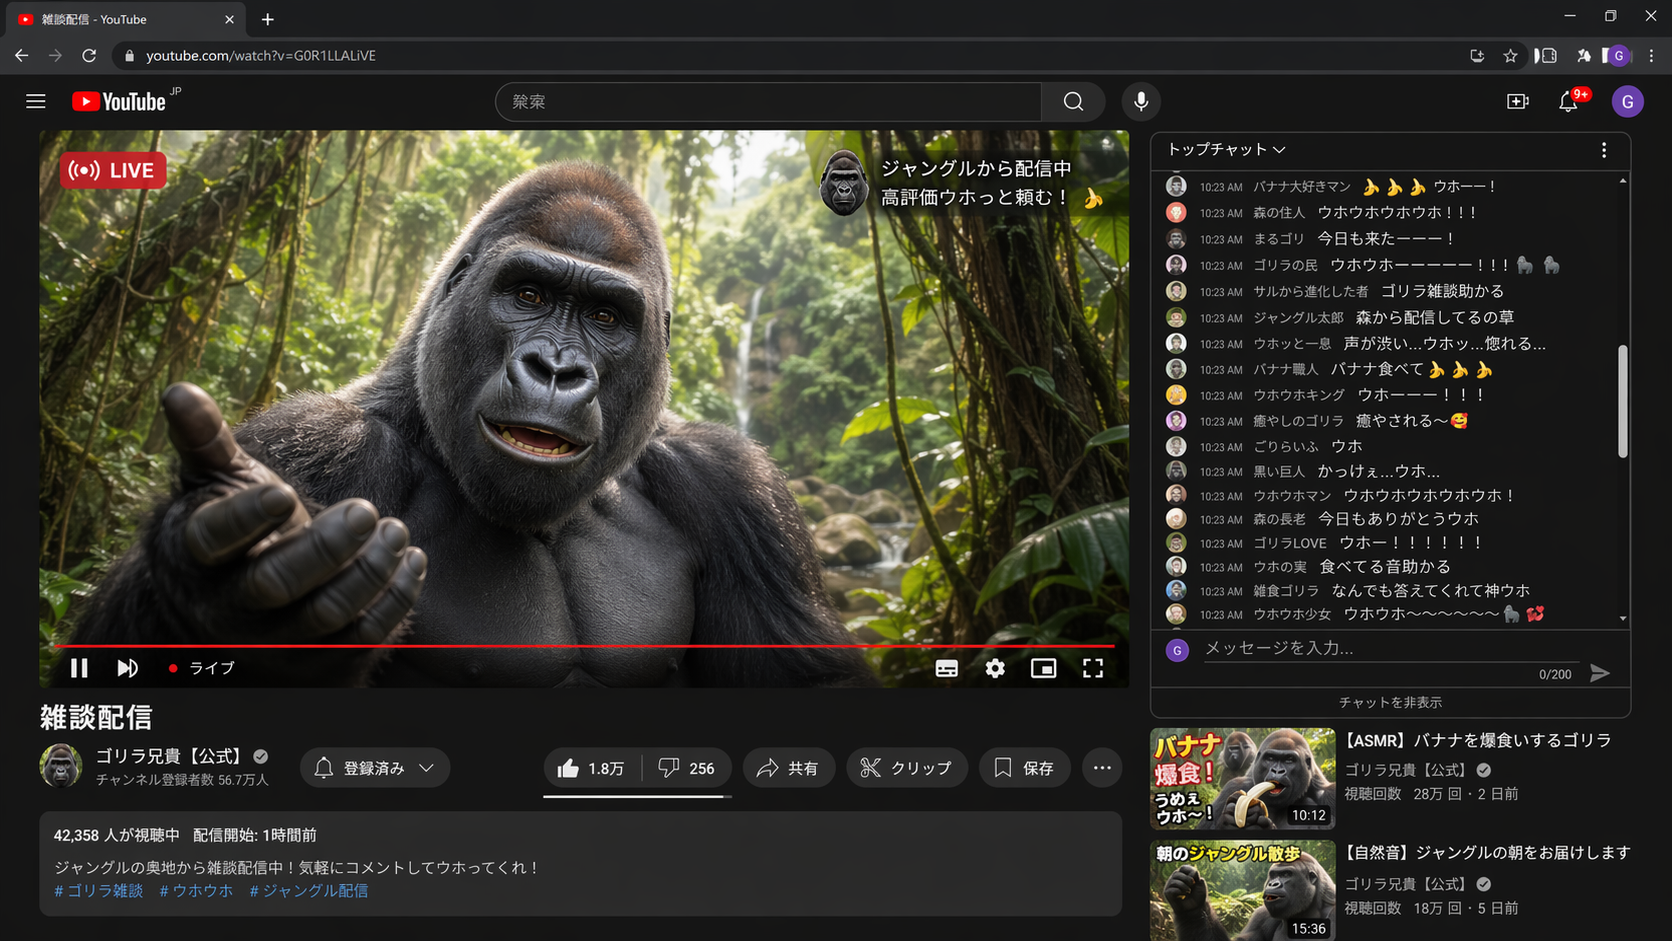
Task: Open the notifications bell
Action: click(x=1568, y=101)
